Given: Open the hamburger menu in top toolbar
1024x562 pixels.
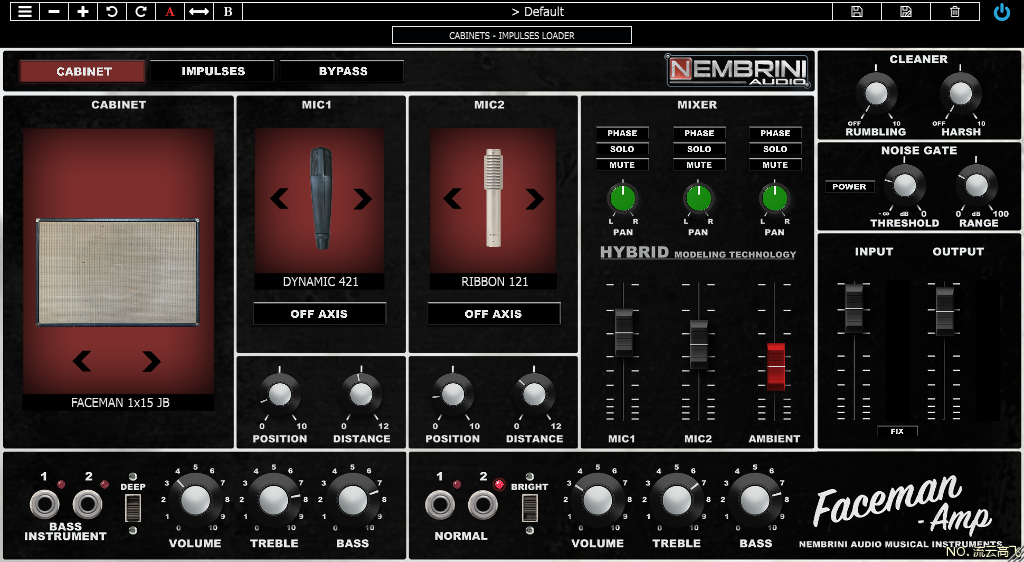Looking at the screenshot, I should [25, 11].
